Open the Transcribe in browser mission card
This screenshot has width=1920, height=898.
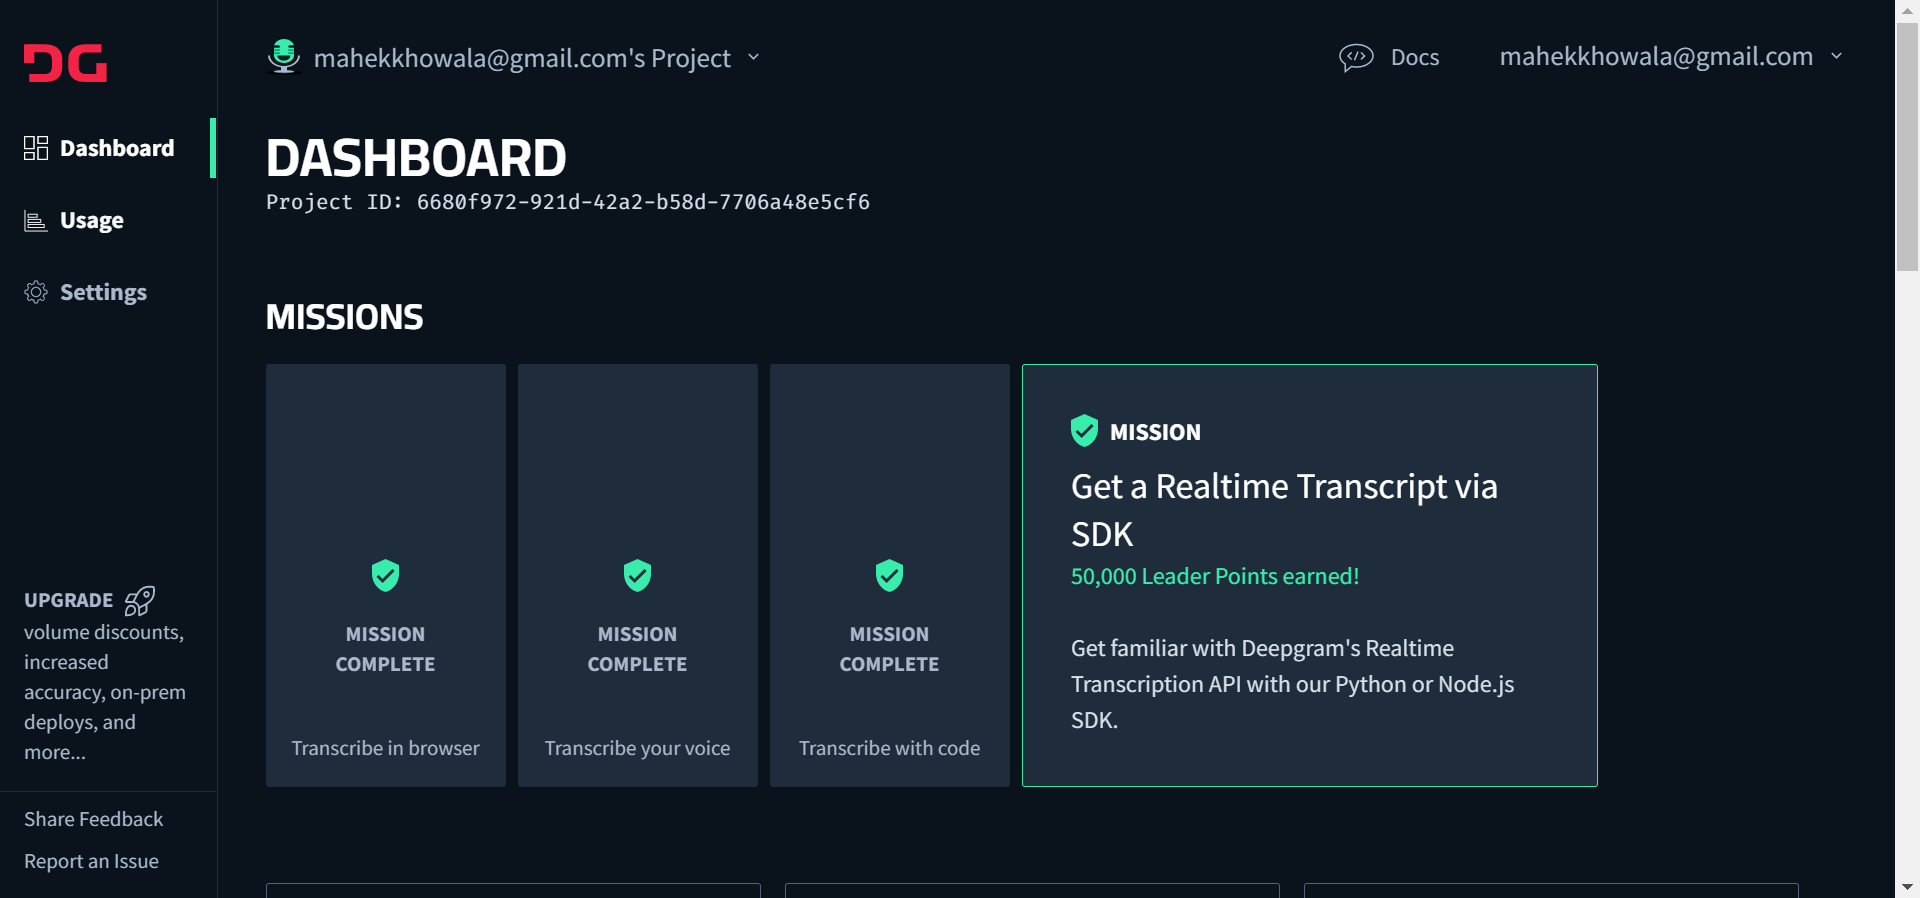(386, 575)
